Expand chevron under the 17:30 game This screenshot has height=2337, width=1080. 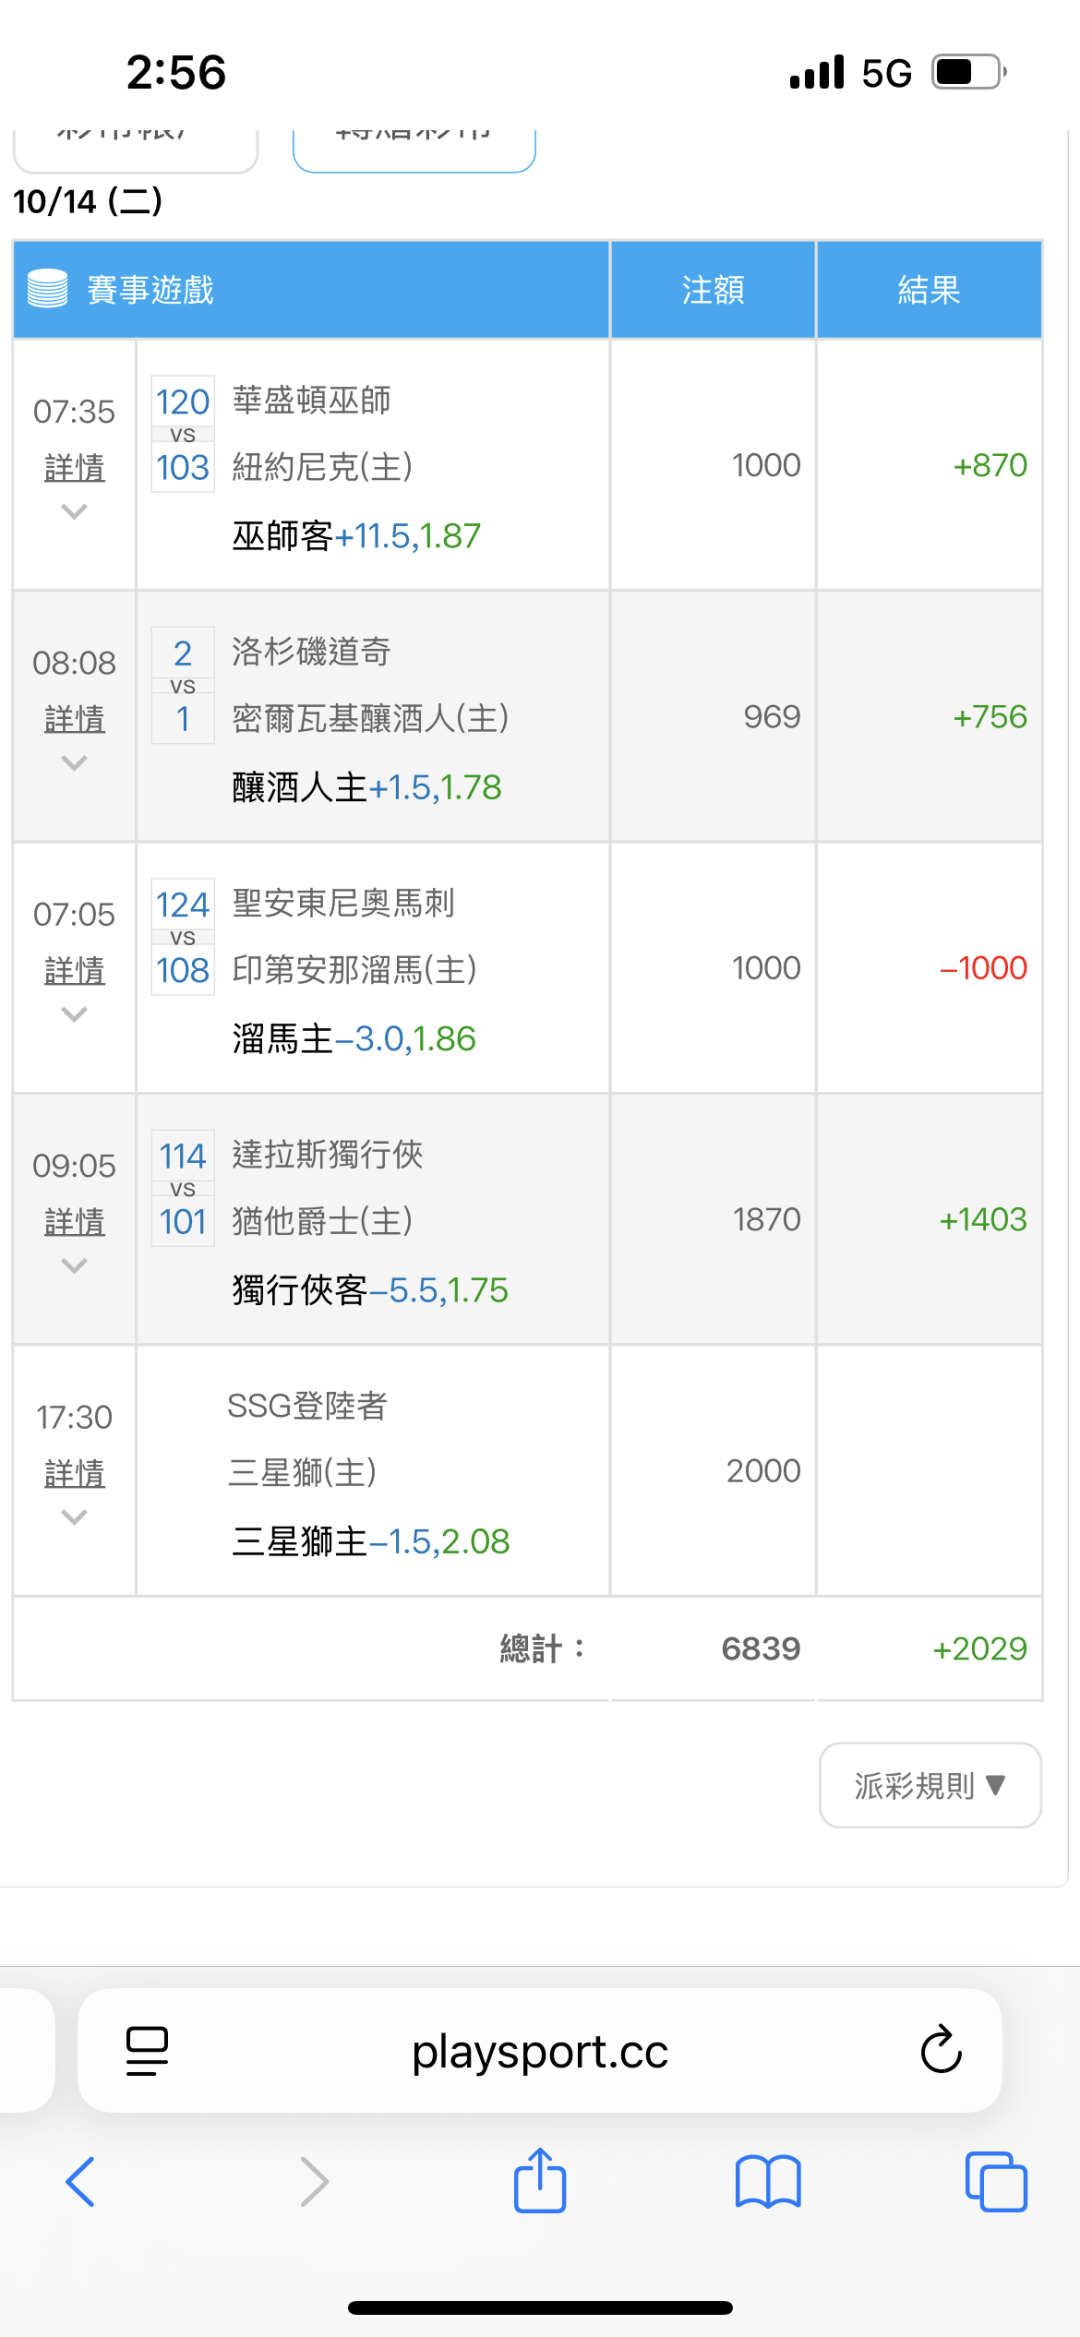click(74, 1517)
